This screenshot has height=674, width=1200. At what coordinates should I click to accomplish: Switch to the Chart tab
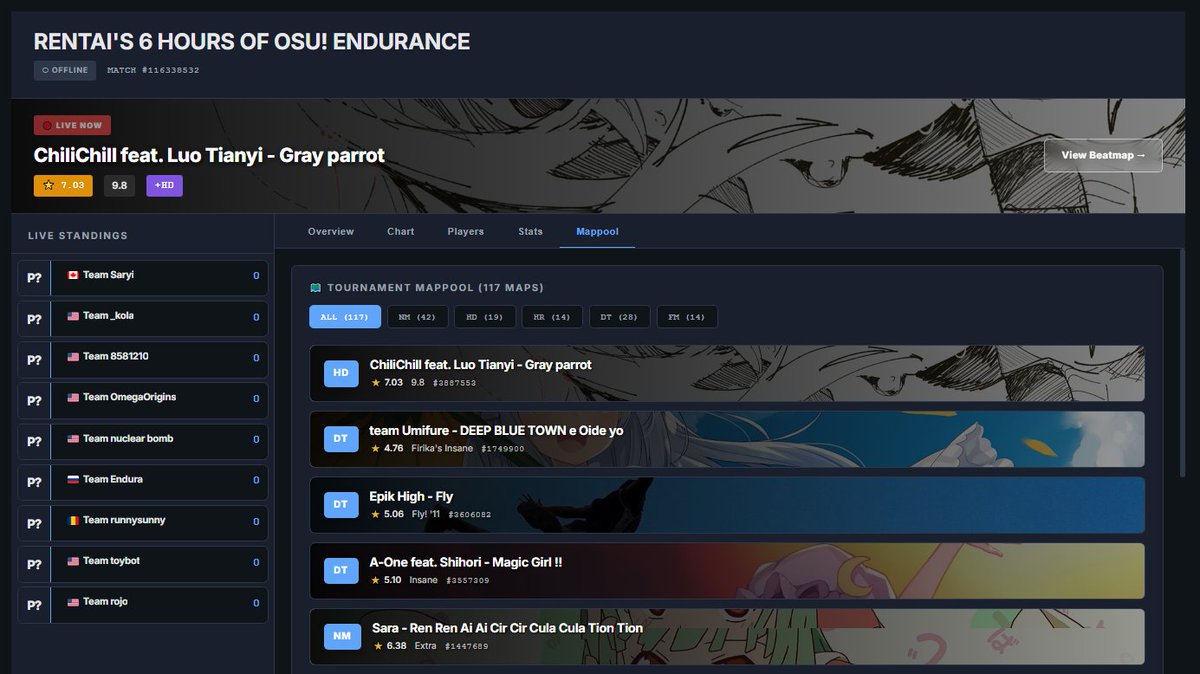[400, 231]
